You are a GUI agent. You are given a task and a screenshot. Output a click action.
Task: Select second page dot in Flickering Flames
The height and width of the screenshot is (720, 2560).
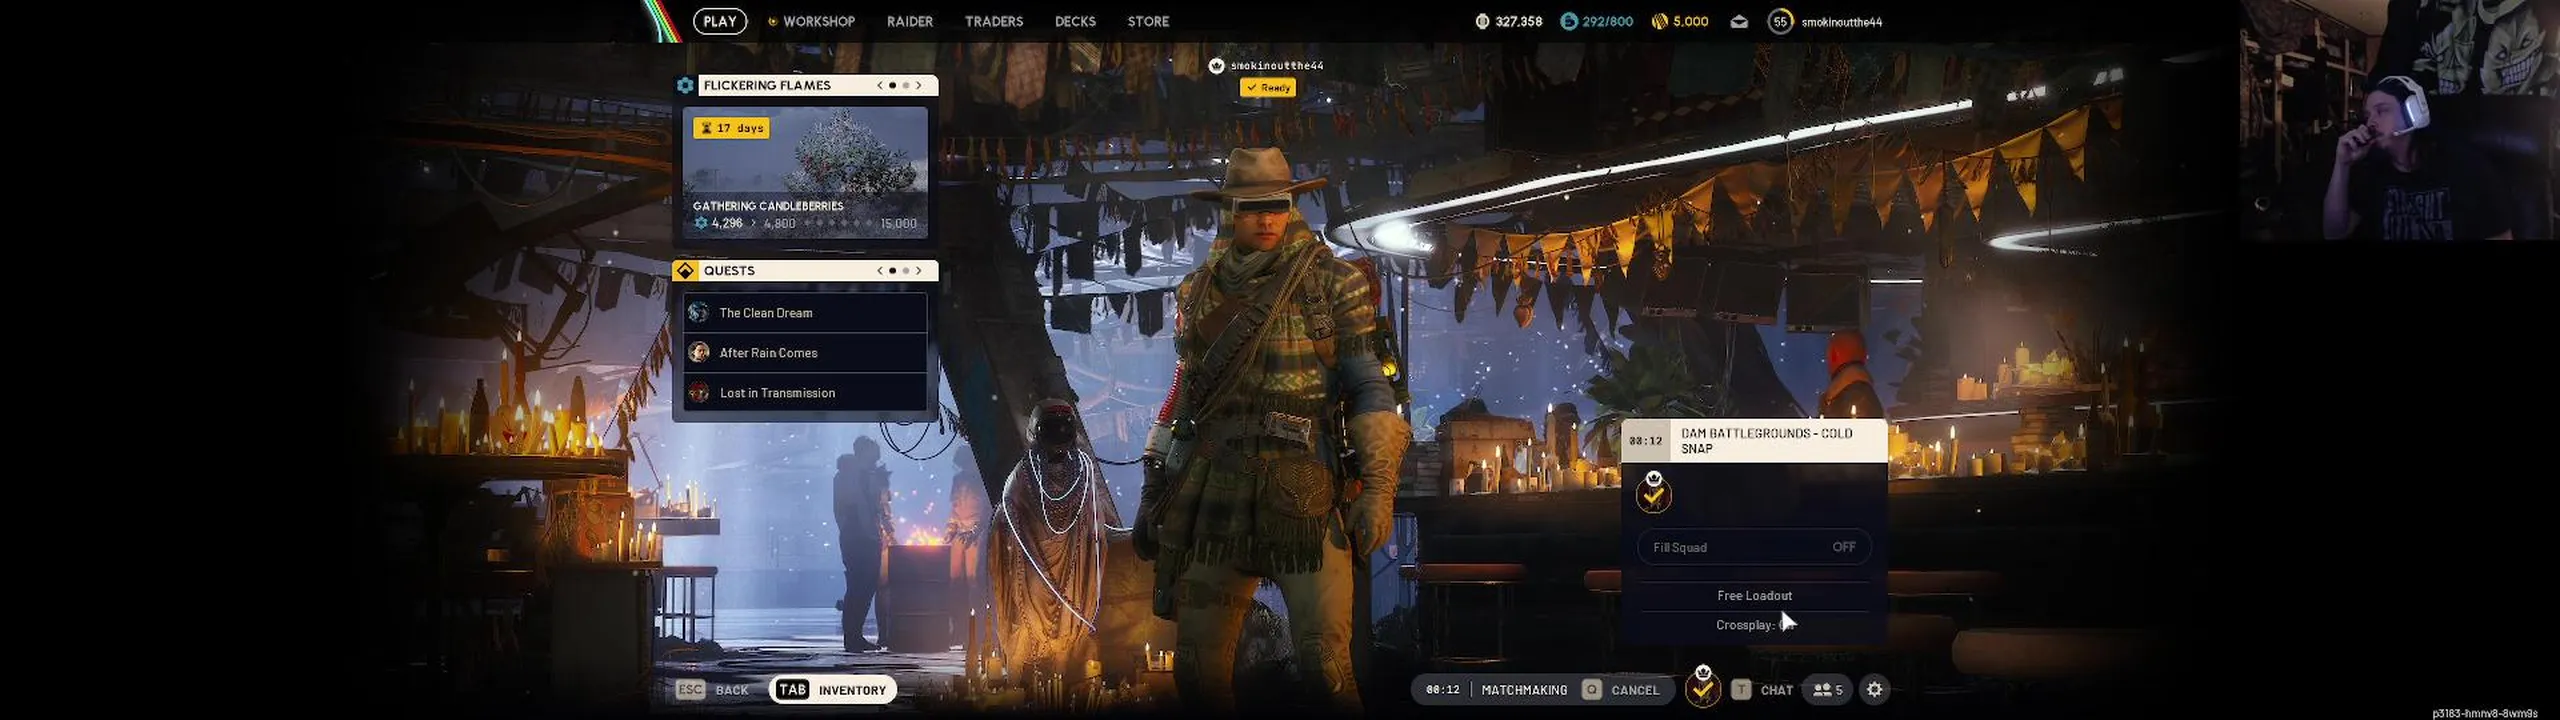[906, 85]
